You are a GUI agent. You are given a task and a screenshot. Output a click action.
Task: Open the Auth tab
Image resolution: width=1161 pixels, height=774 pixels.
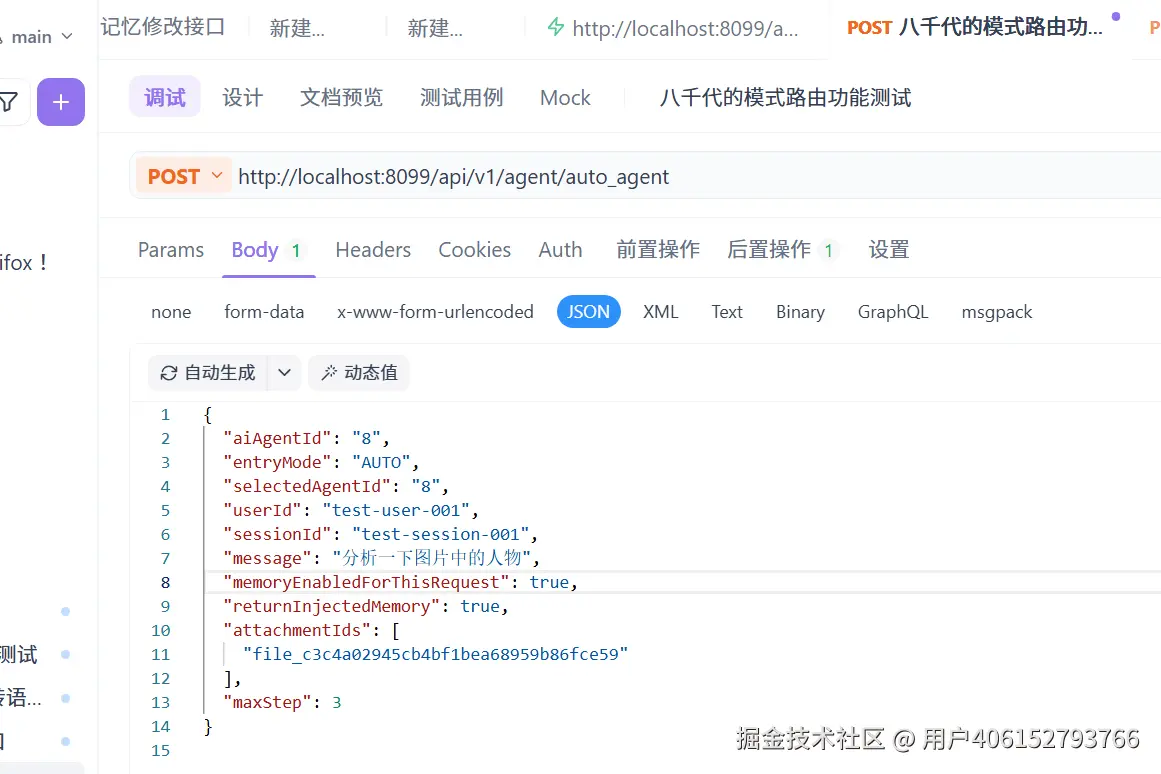click(x=561, y=250)
